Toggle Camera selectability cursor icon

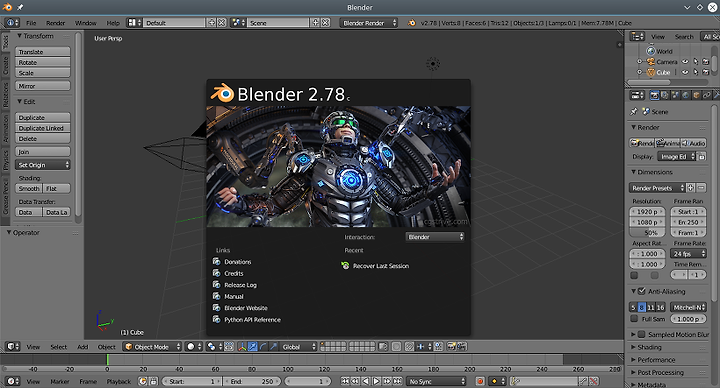pyautogui.click(x=696, y=62)
